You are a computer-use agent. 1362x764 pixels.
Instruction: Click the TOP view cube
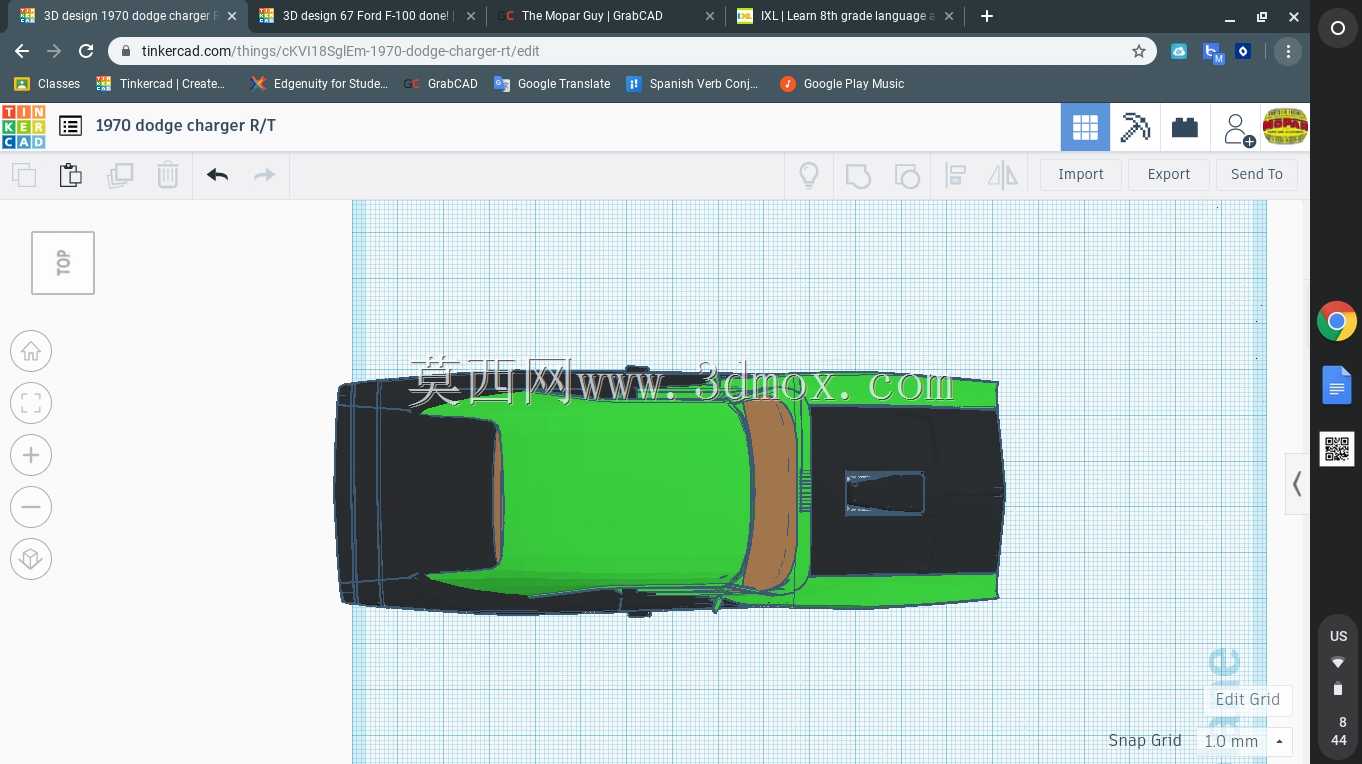pyautogui.click(x=63, y=263)
